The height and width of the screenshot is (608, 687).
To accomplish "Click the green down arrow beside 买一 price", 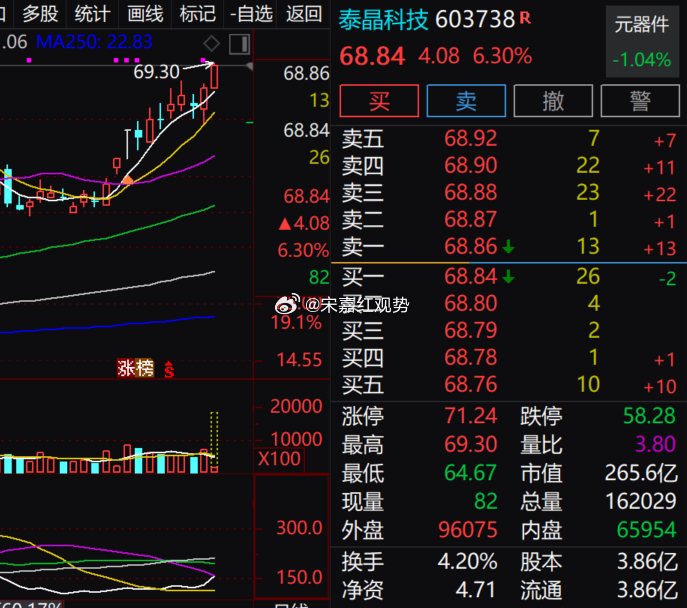I will [x=508, y=277].
